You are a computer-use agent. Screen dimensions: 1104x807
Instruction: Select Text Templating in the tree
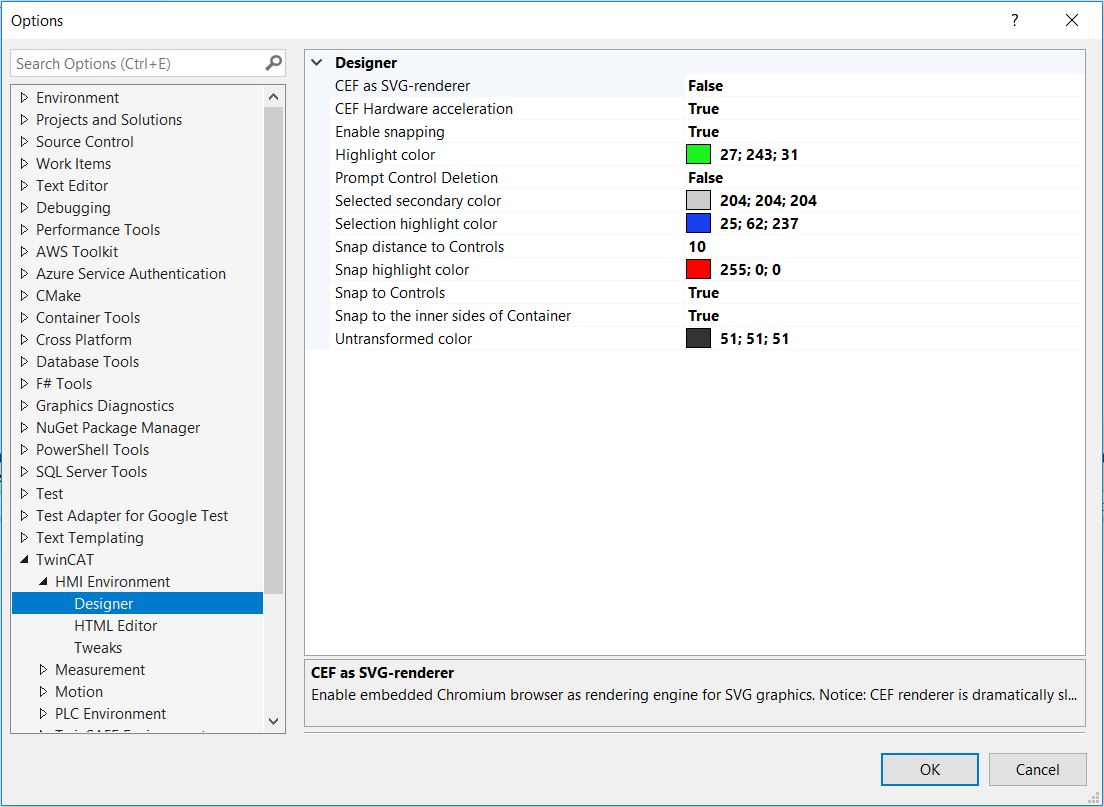(x=89, y=537)
